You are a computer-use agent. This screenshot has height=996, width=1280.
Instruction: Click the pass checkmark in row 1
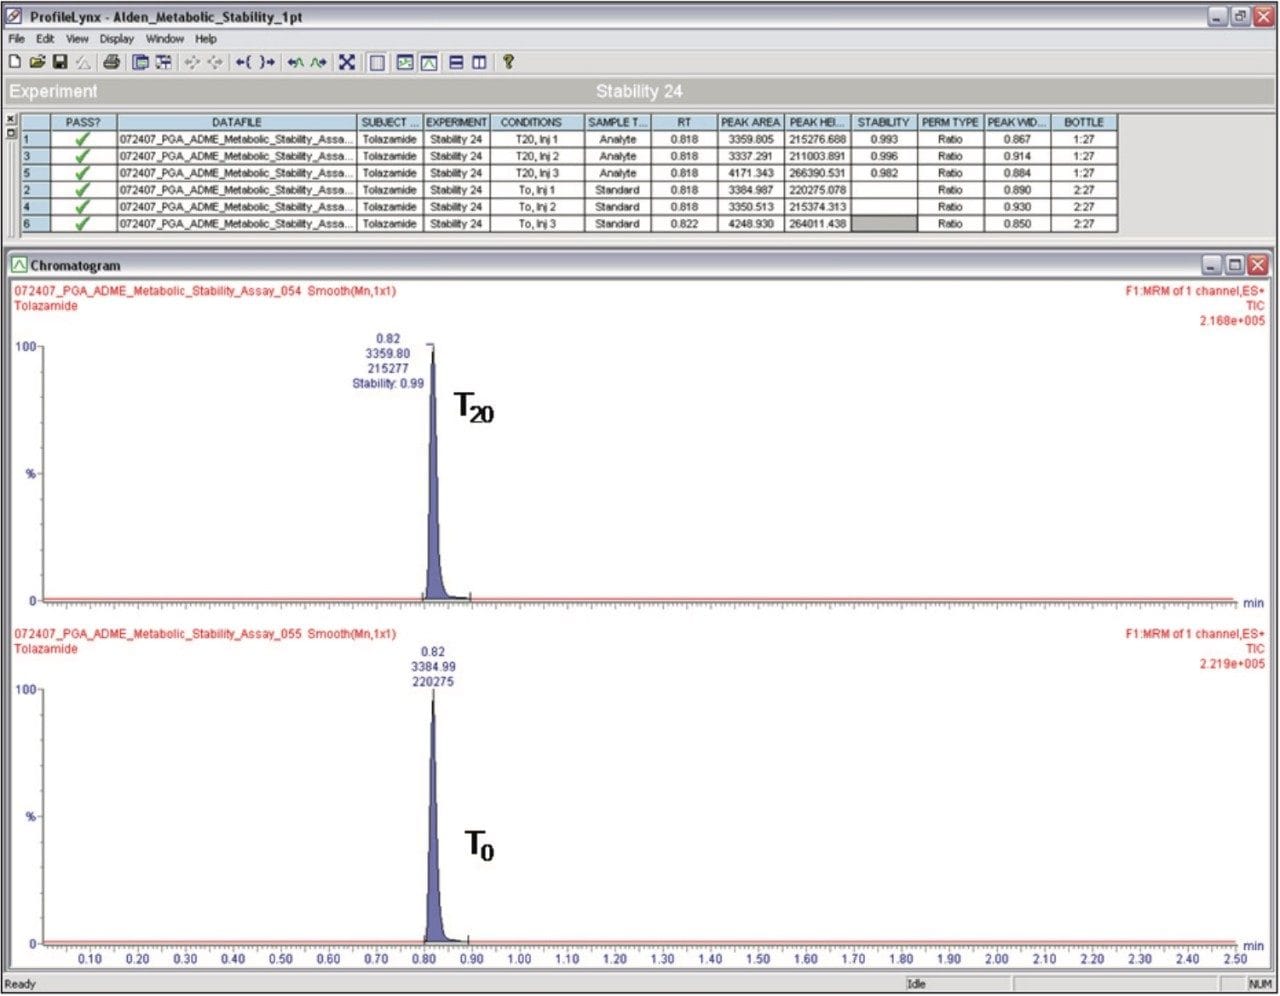[83, 140]
